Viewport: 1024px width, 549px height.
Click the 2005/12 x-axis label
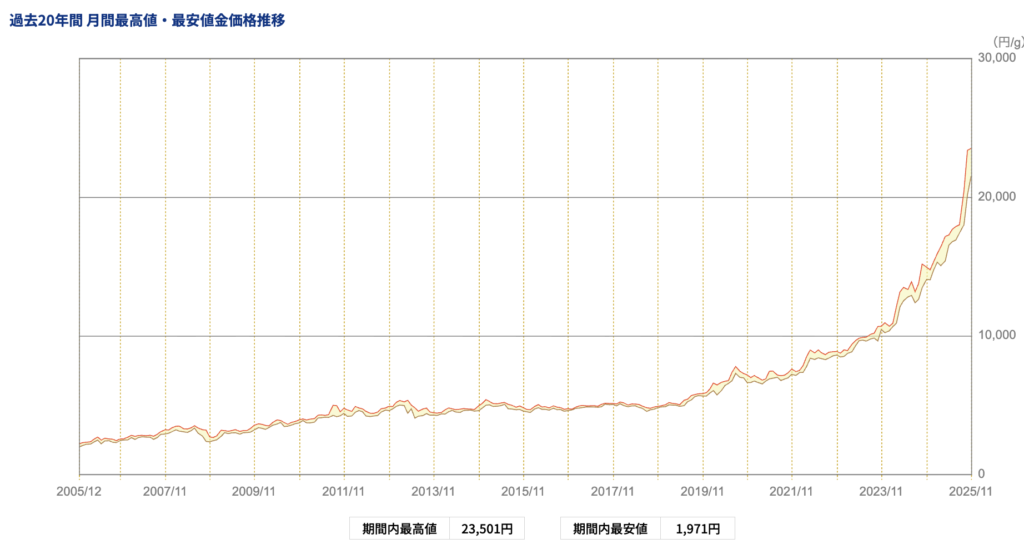coord(79,491)
